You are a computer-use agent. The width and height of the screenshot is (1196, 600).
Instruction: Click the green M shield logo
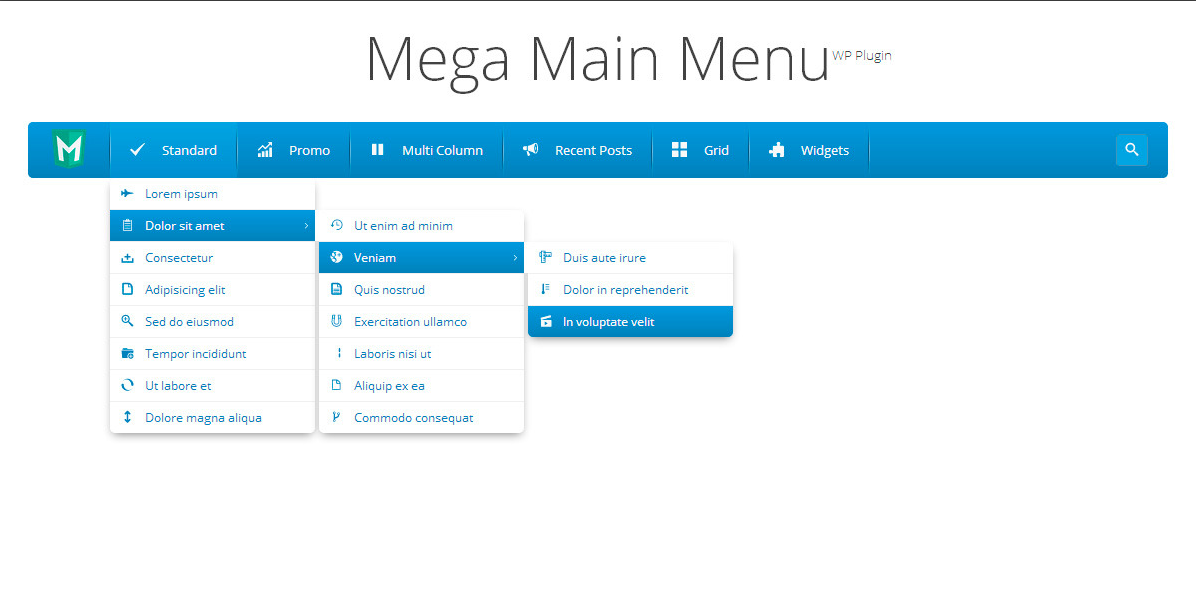click(x=69, y=149)
